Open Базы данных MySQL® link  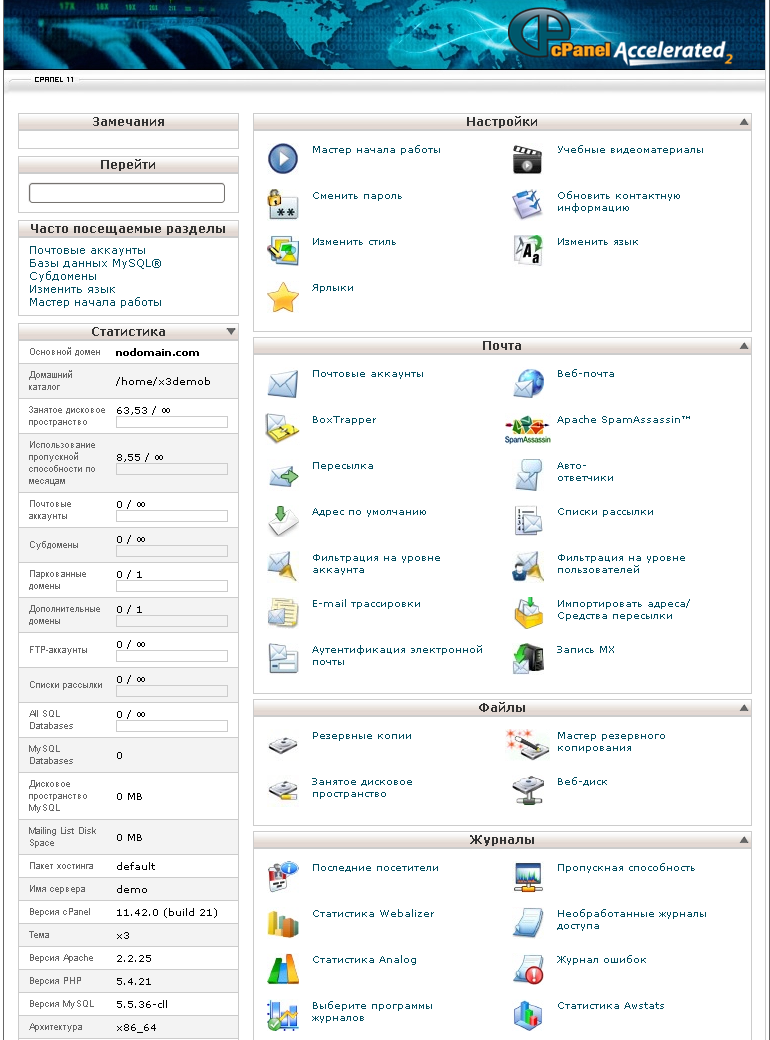coord(96,263)
